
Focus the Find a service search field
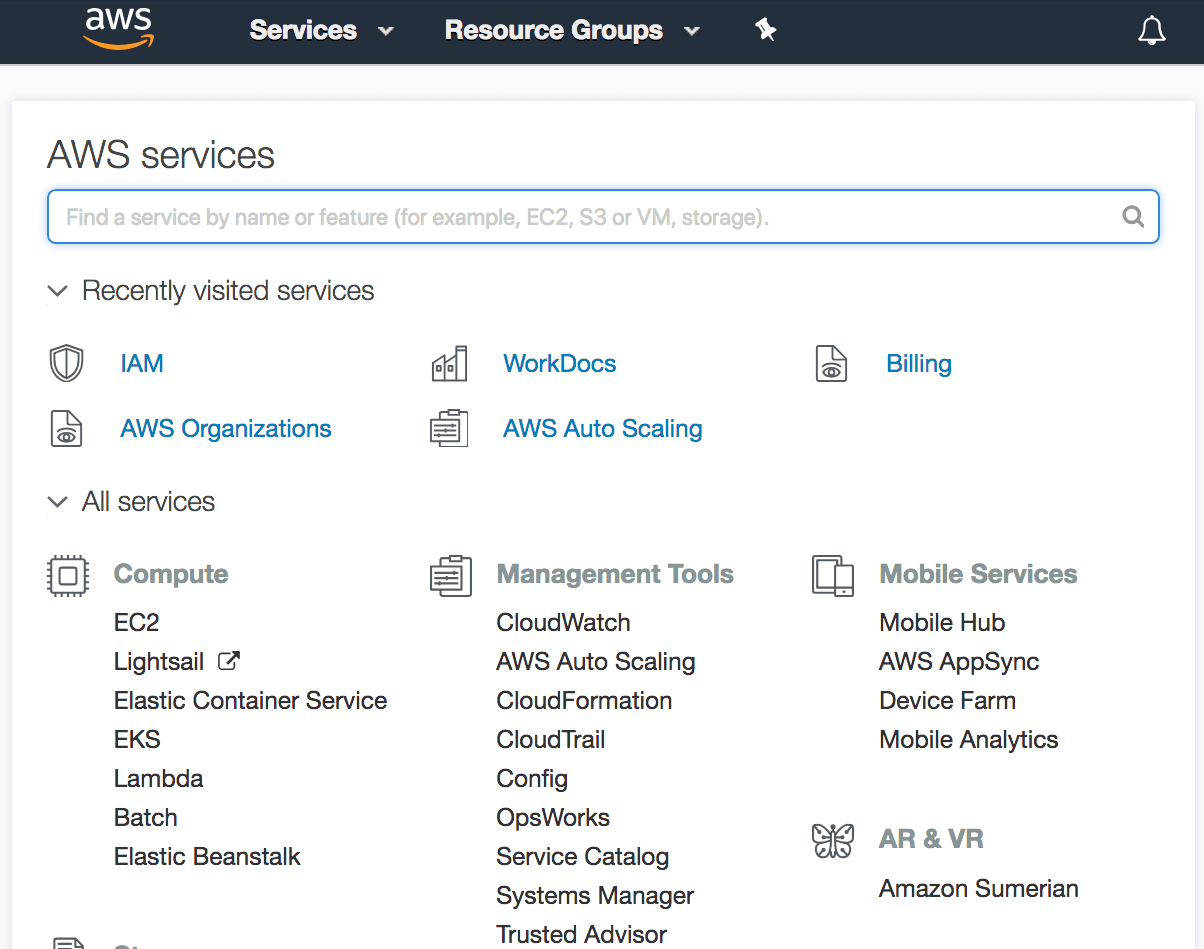tap(603, 216)
